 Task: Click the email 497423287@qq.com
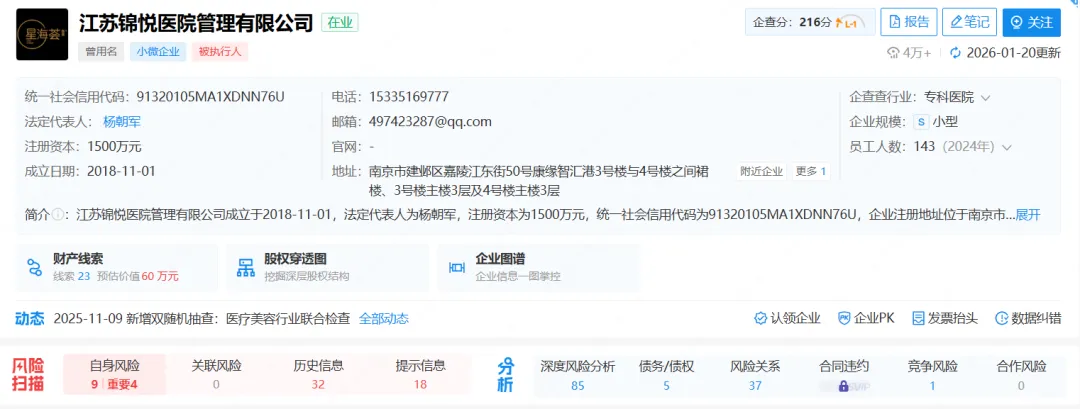(430, 122)
